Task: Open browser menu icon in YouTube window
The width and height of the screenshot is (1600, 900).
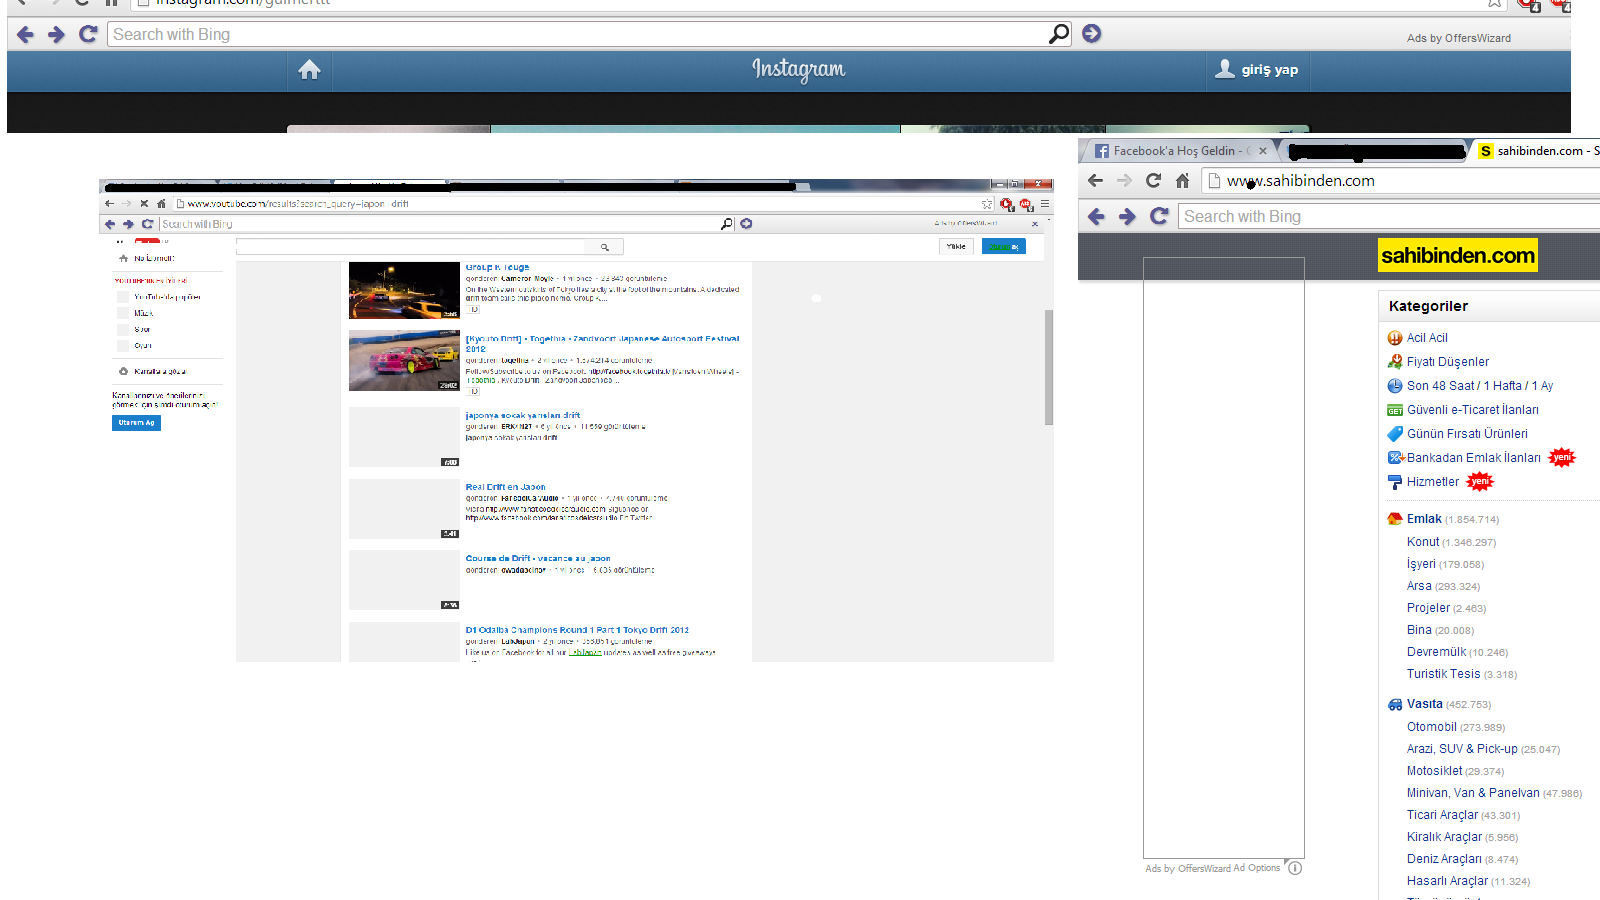Action: click(x=1045, y=204)
